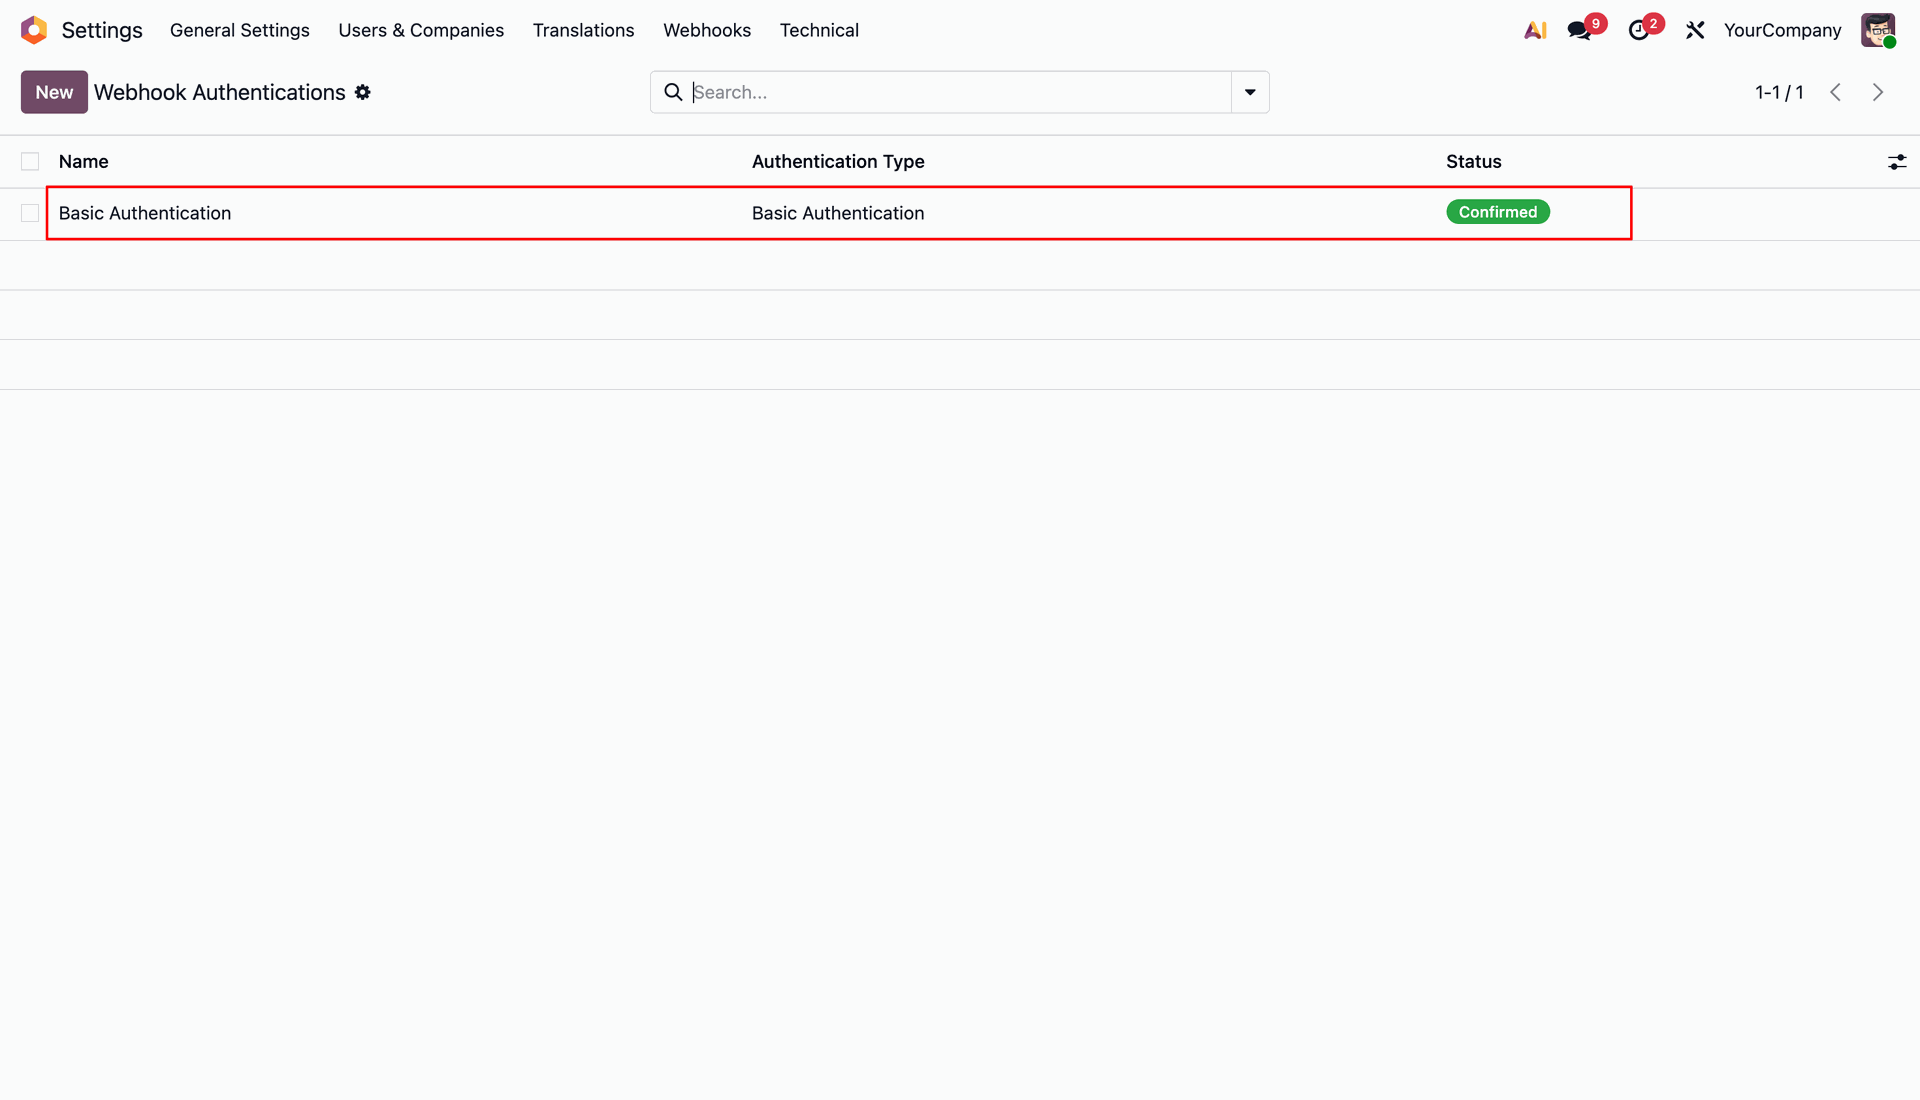Click the New button

pyautogui.click(x=54, y=92)
